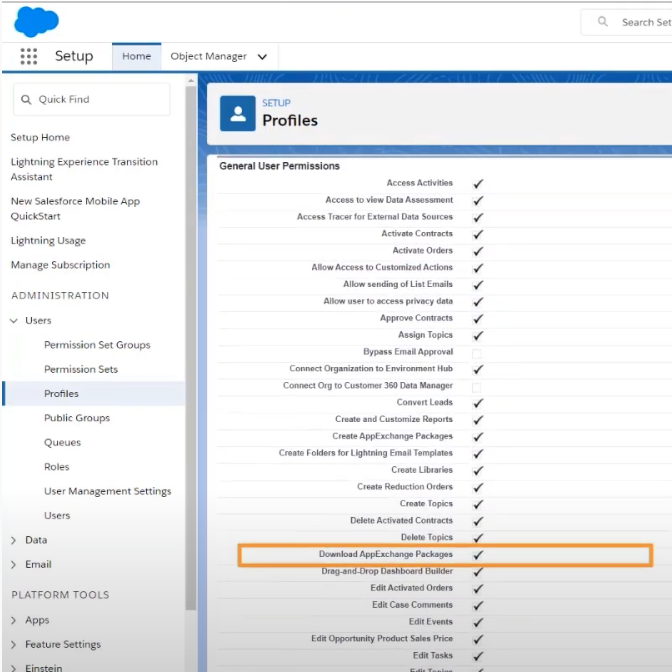Expand the Einstein section chevron

13,668
